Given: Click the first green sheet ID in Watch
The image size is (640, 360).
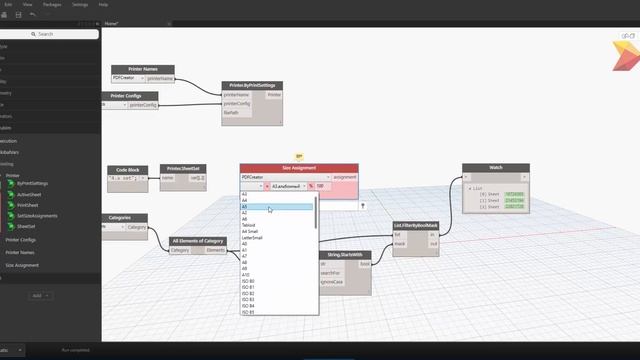Looking at the screenshot, I should tap(514, 194).
